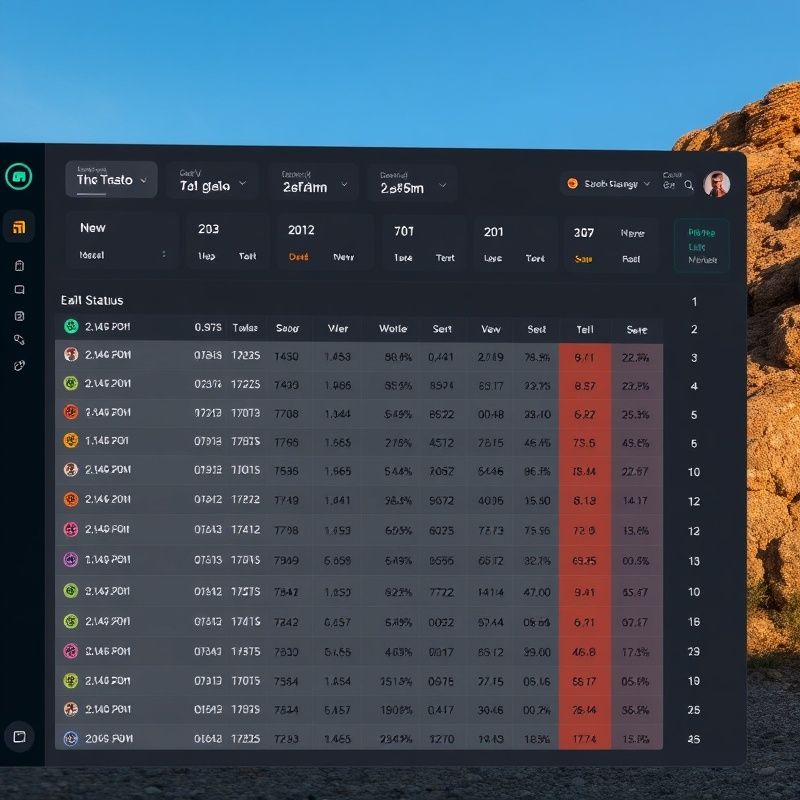Click the cell reading "17412"
Viewport: 800px width, 800px height.
point(246,530)
